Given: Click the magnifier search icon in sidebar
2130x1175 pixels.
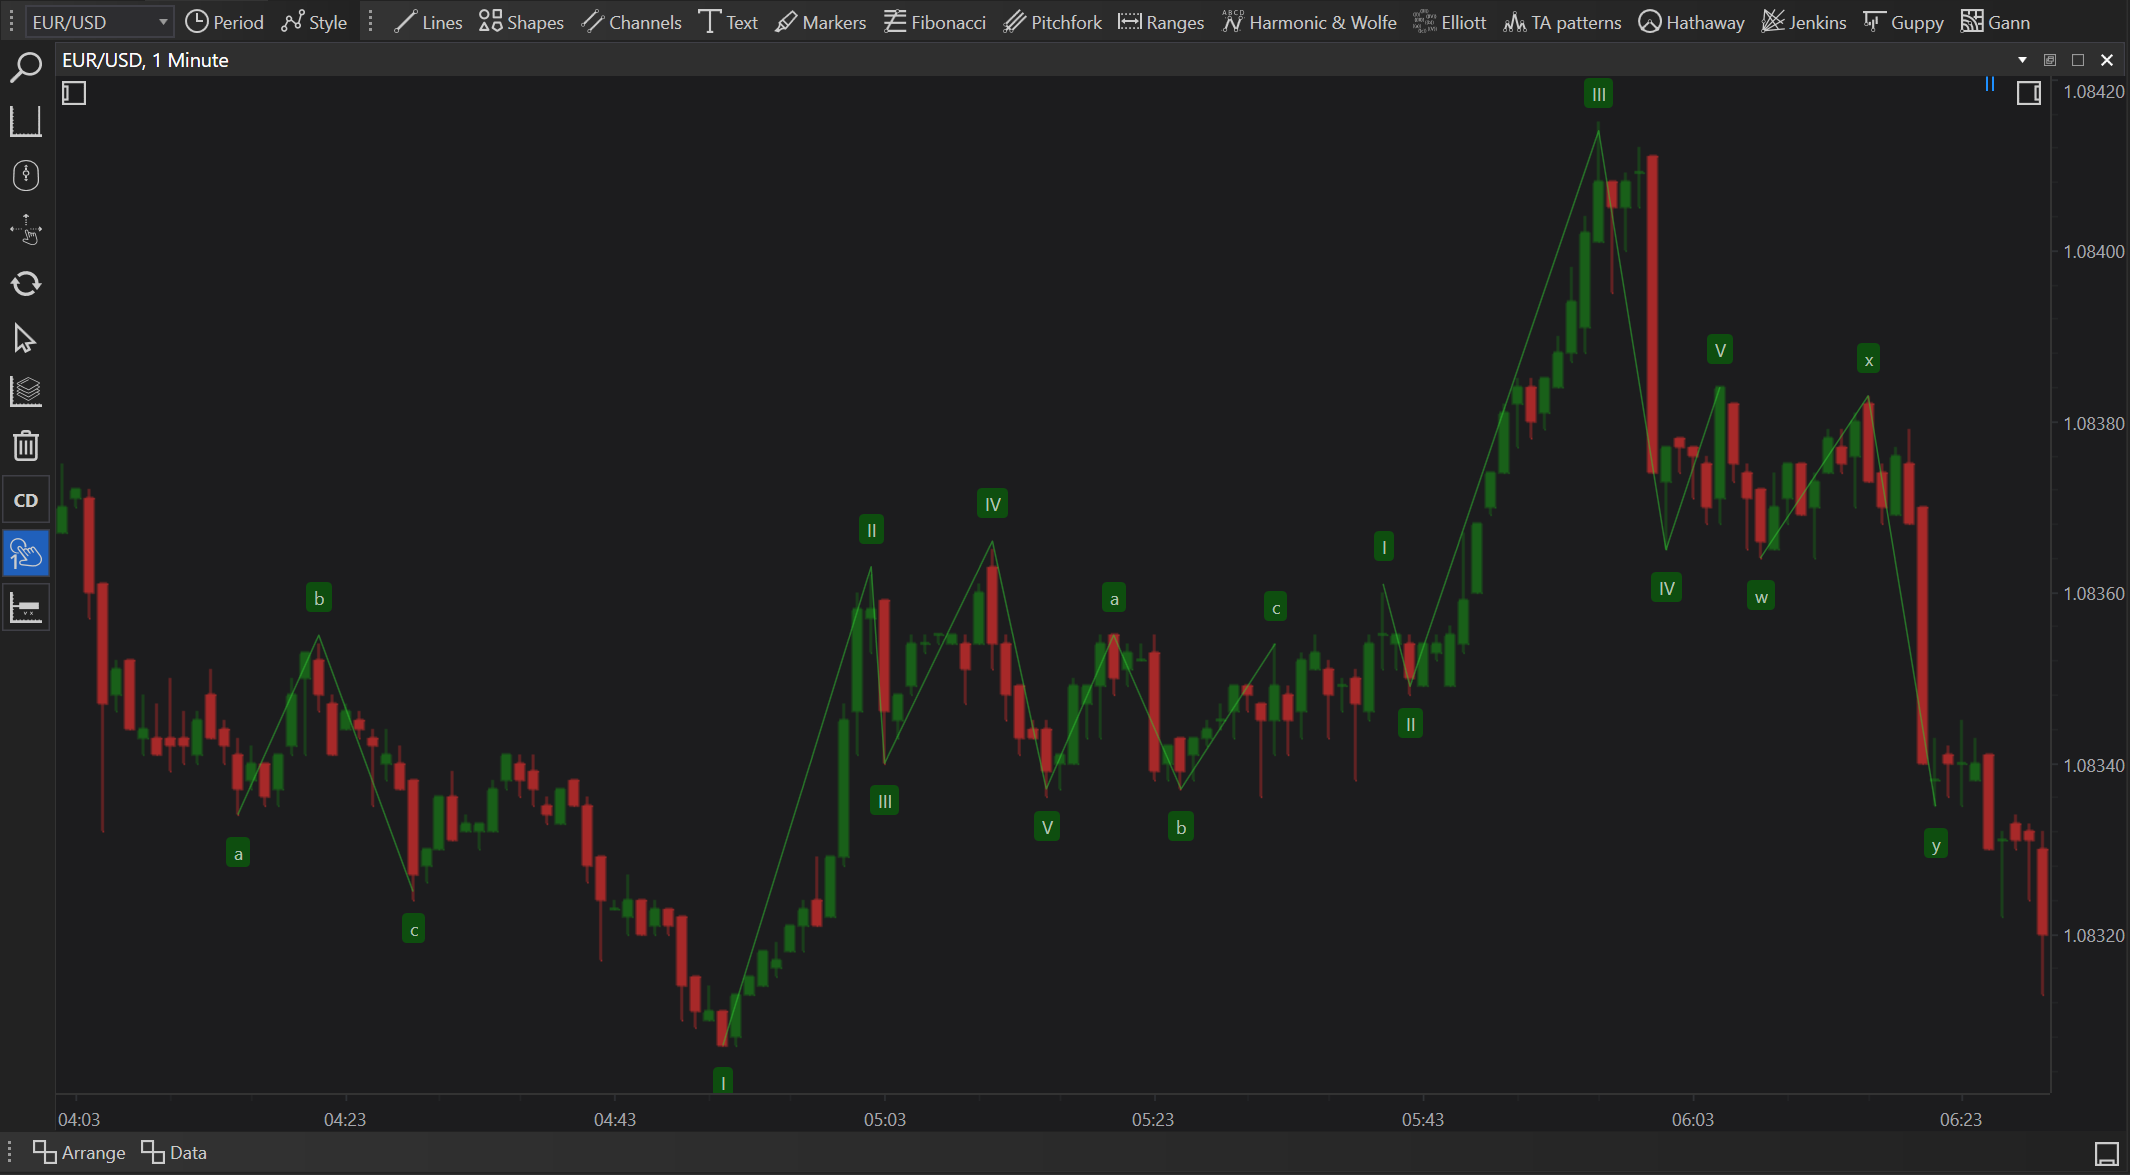Looking at the screenshot, I should click(x=25, y=68).
